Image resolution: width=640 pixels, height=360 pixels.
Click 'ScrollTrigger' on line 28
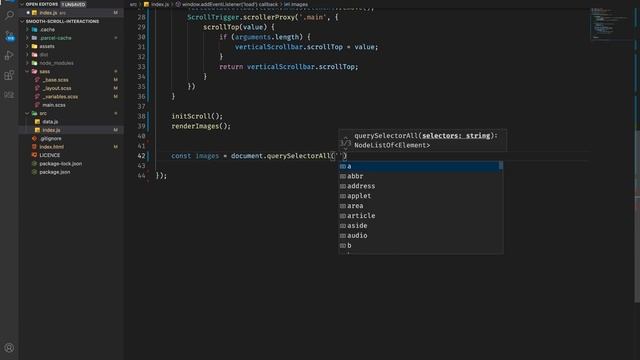213,17
